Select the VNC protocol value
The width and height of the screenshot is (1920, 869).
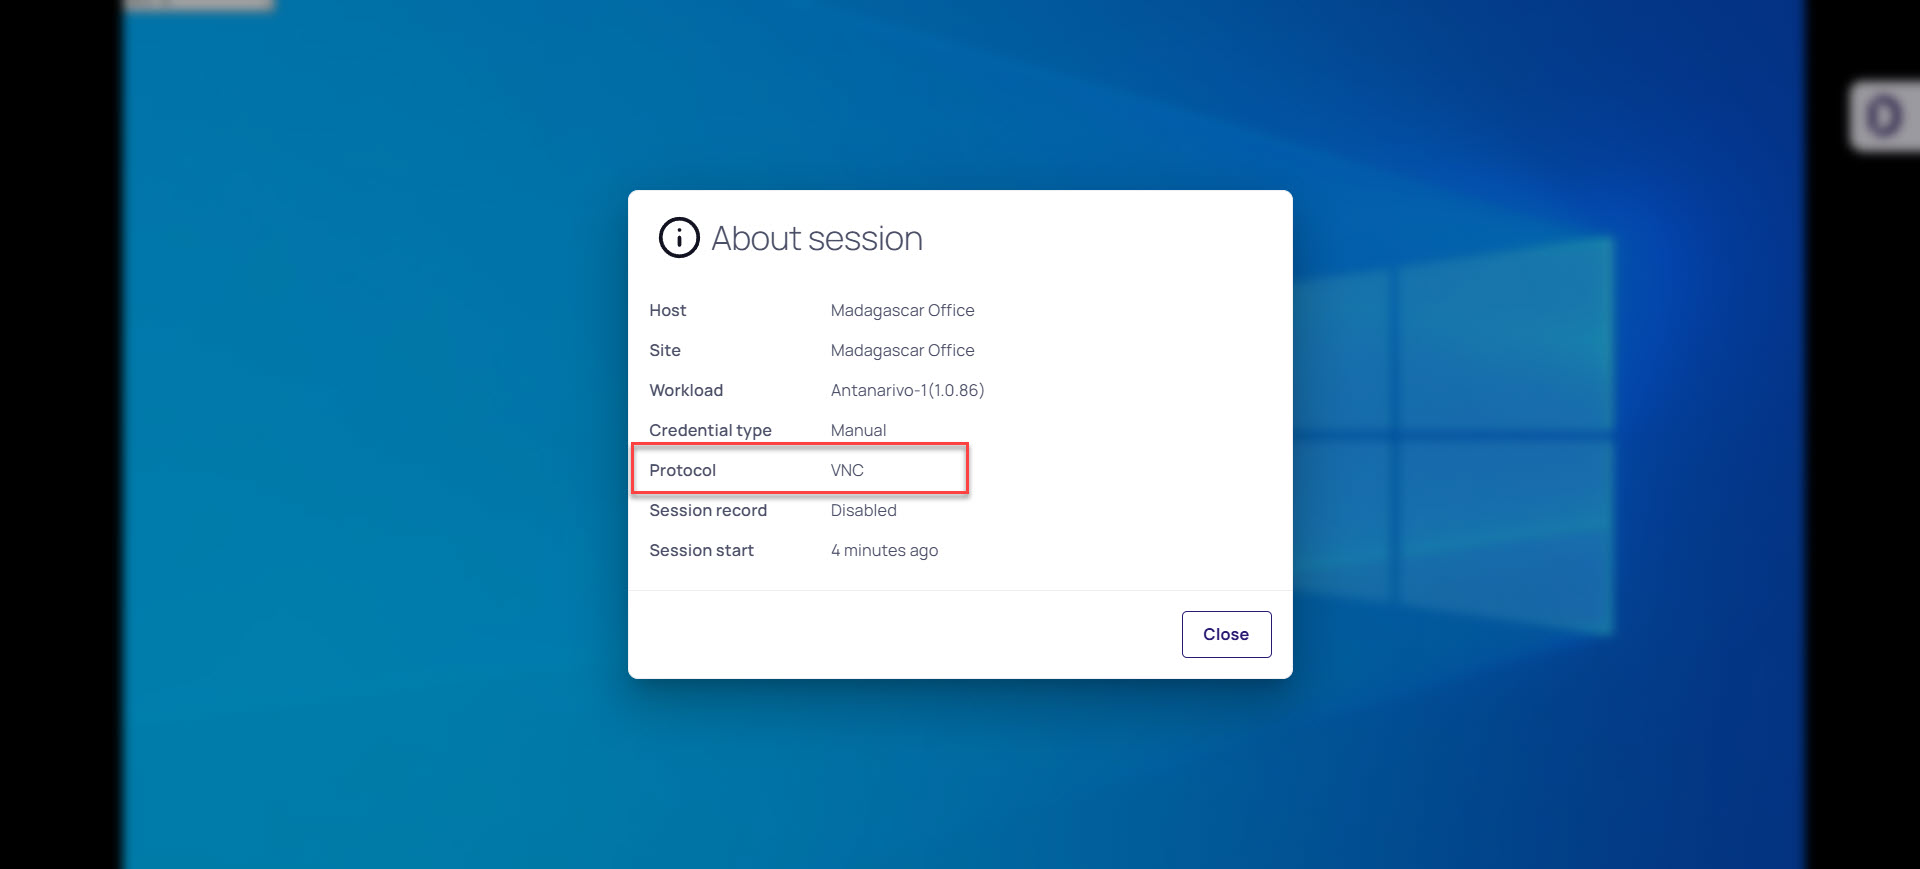[x=847, y=470]
